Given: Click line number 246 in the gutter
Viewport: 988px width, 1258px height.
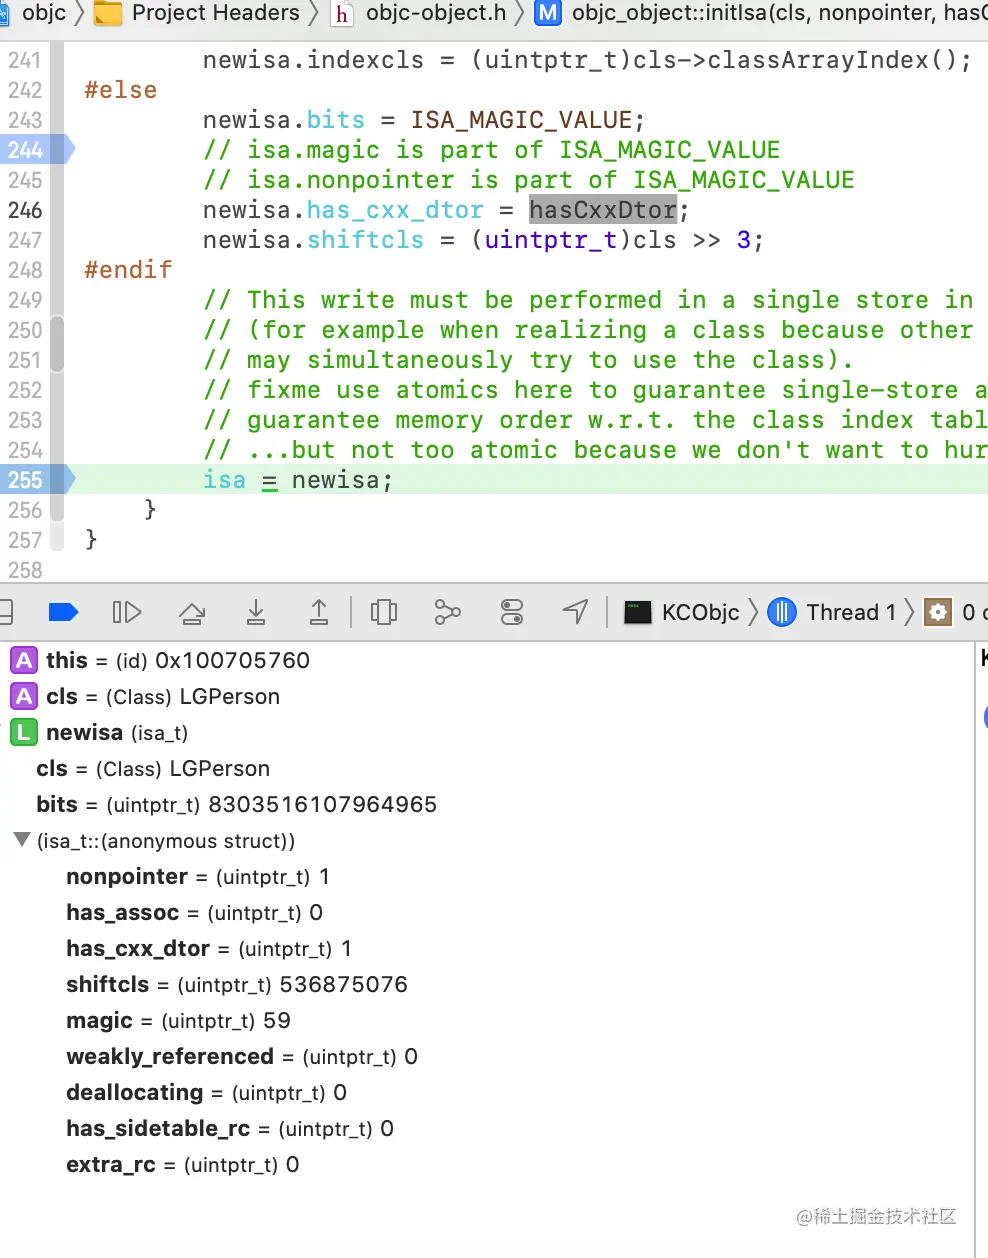Looking at the screenshot, I should click(x=25, y=210).
